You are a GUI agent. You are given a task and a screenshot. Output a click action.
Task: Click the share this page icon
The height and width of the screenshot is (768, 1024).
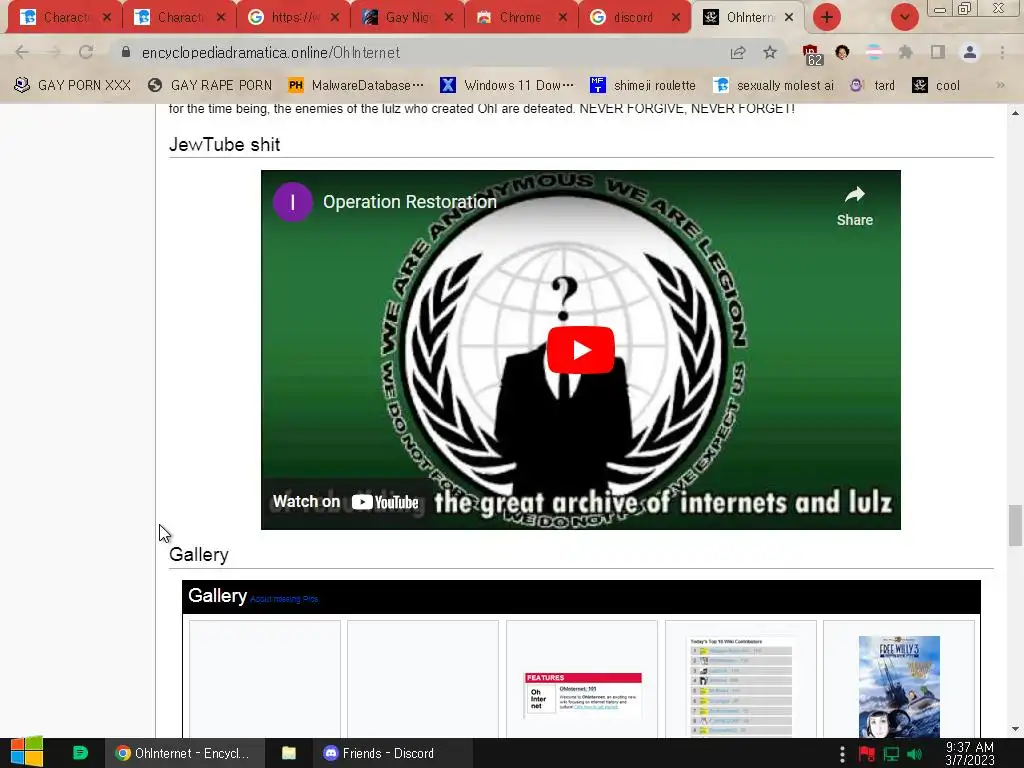738,52
